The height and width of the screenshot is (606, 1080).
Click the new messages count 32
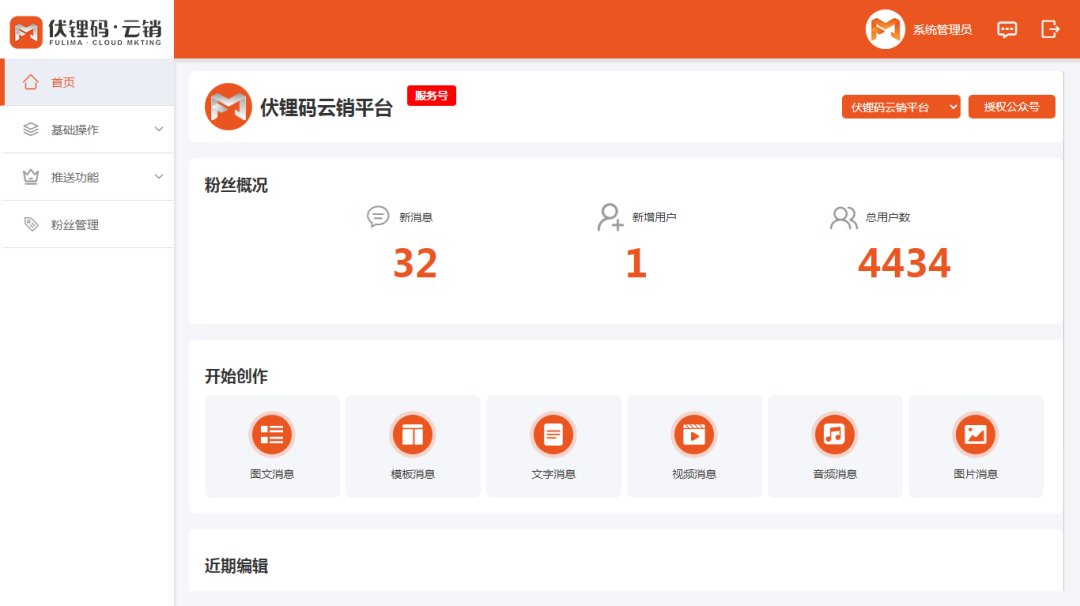(x=413, y=262)
